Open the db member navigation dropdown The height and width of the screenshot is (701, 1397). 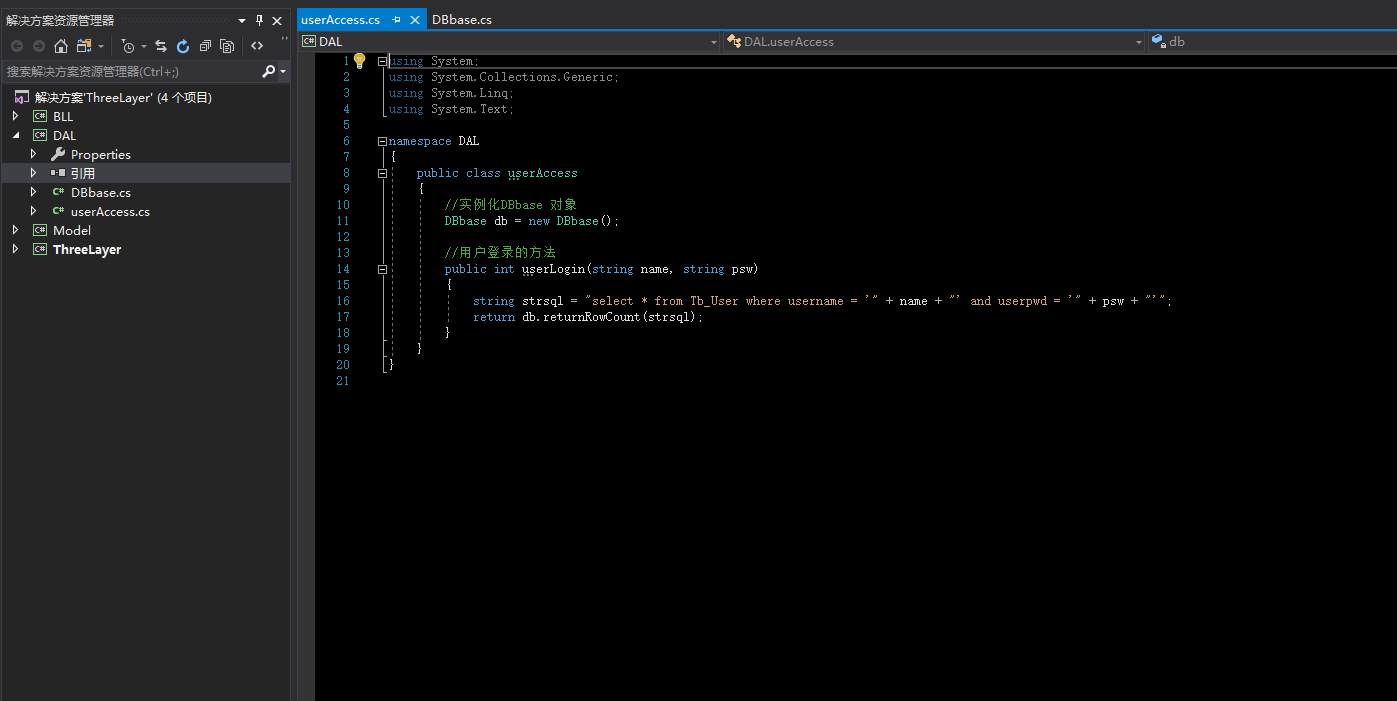[1272, 42]
